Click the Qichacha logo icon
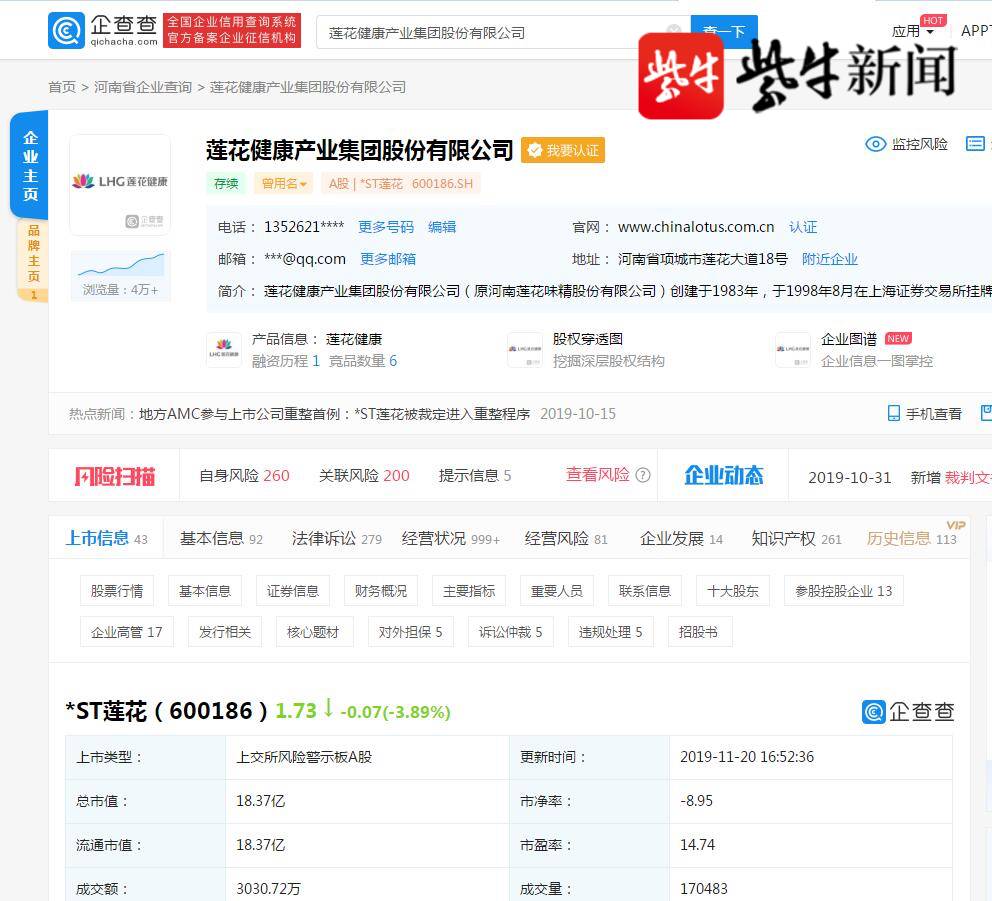 pyautogui.click(x=66, y=30)
